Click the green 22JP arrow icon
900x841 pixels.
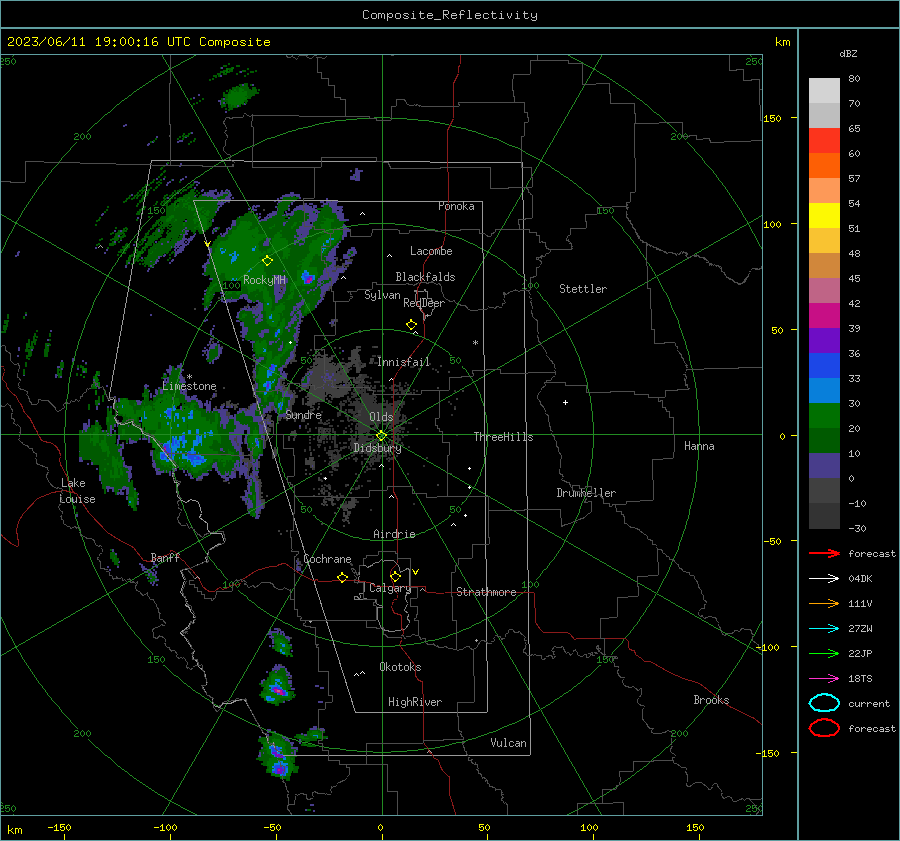coord(824,653)
